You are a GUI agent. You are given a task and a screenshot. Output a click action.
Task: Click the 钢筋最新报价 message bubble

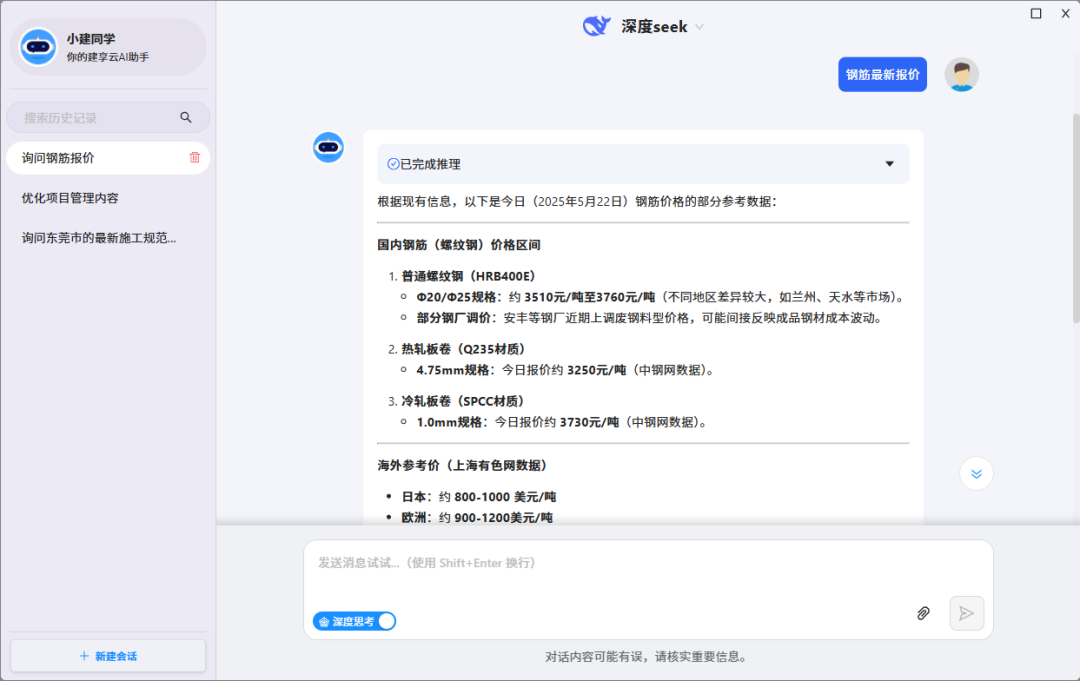[882, 75]
